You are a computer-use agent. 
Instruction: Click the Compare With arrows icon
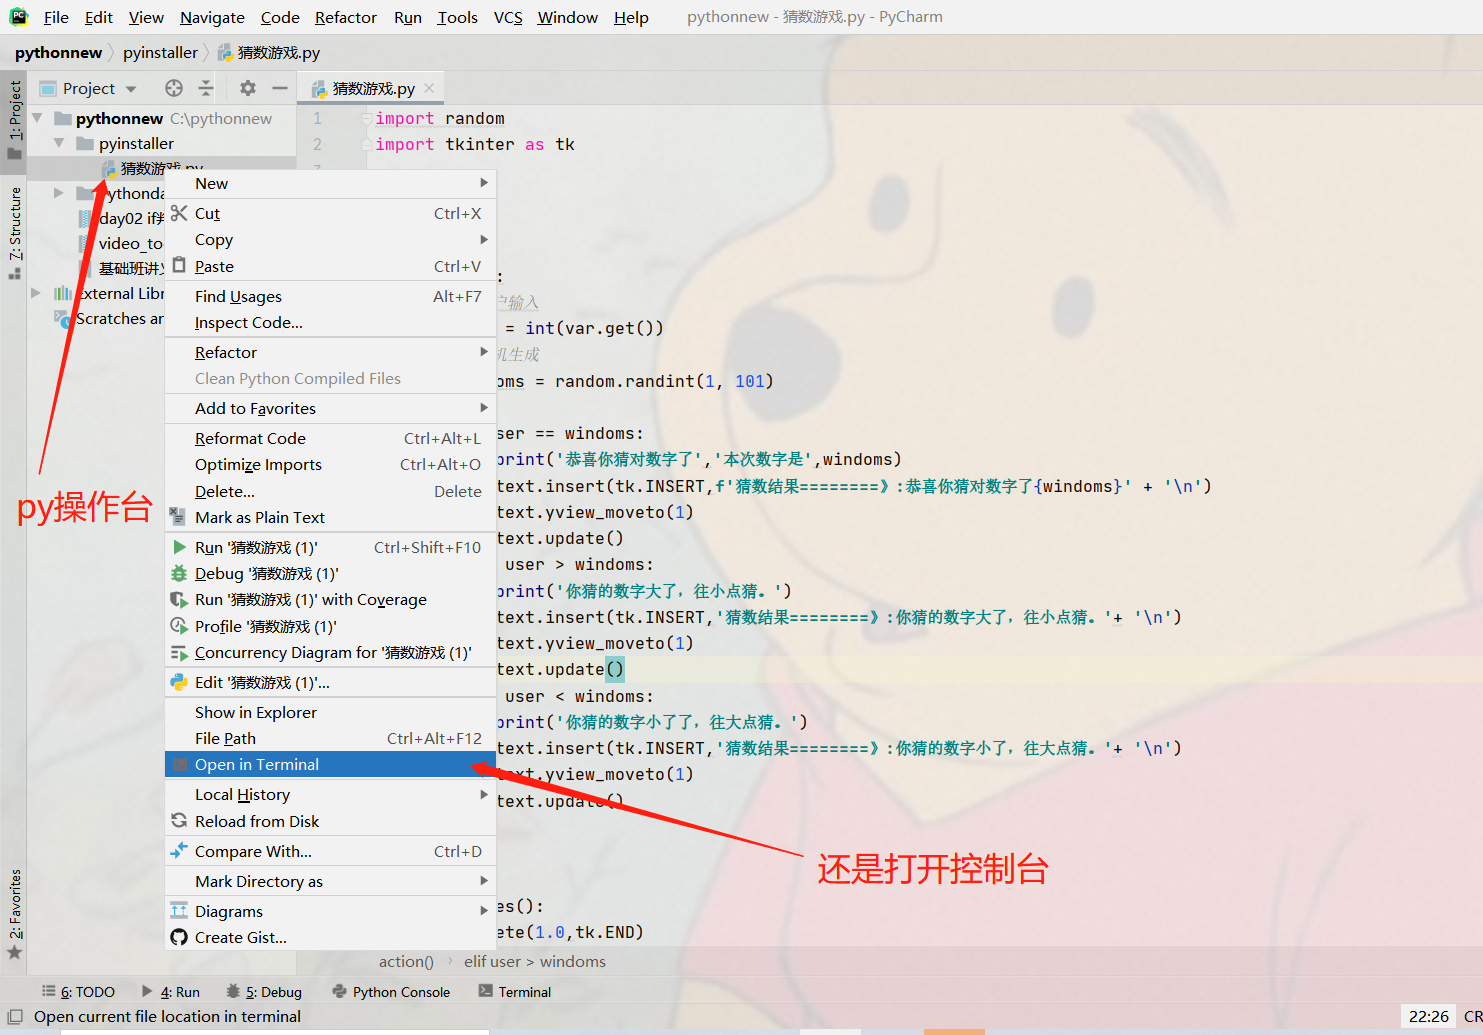179,851
